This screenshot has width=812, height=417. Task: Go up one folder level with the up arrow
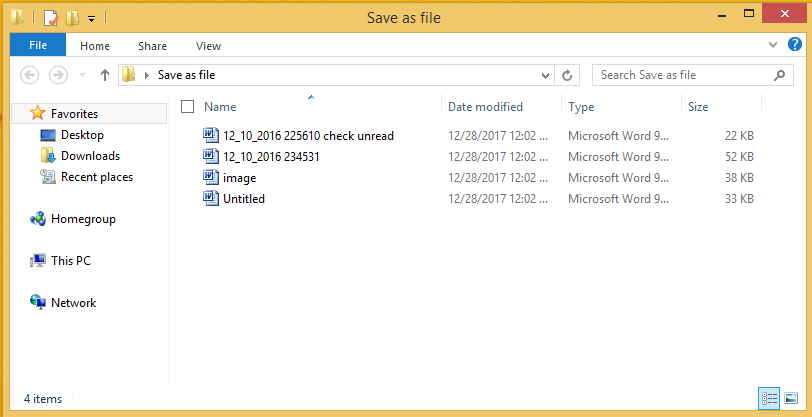105,75
